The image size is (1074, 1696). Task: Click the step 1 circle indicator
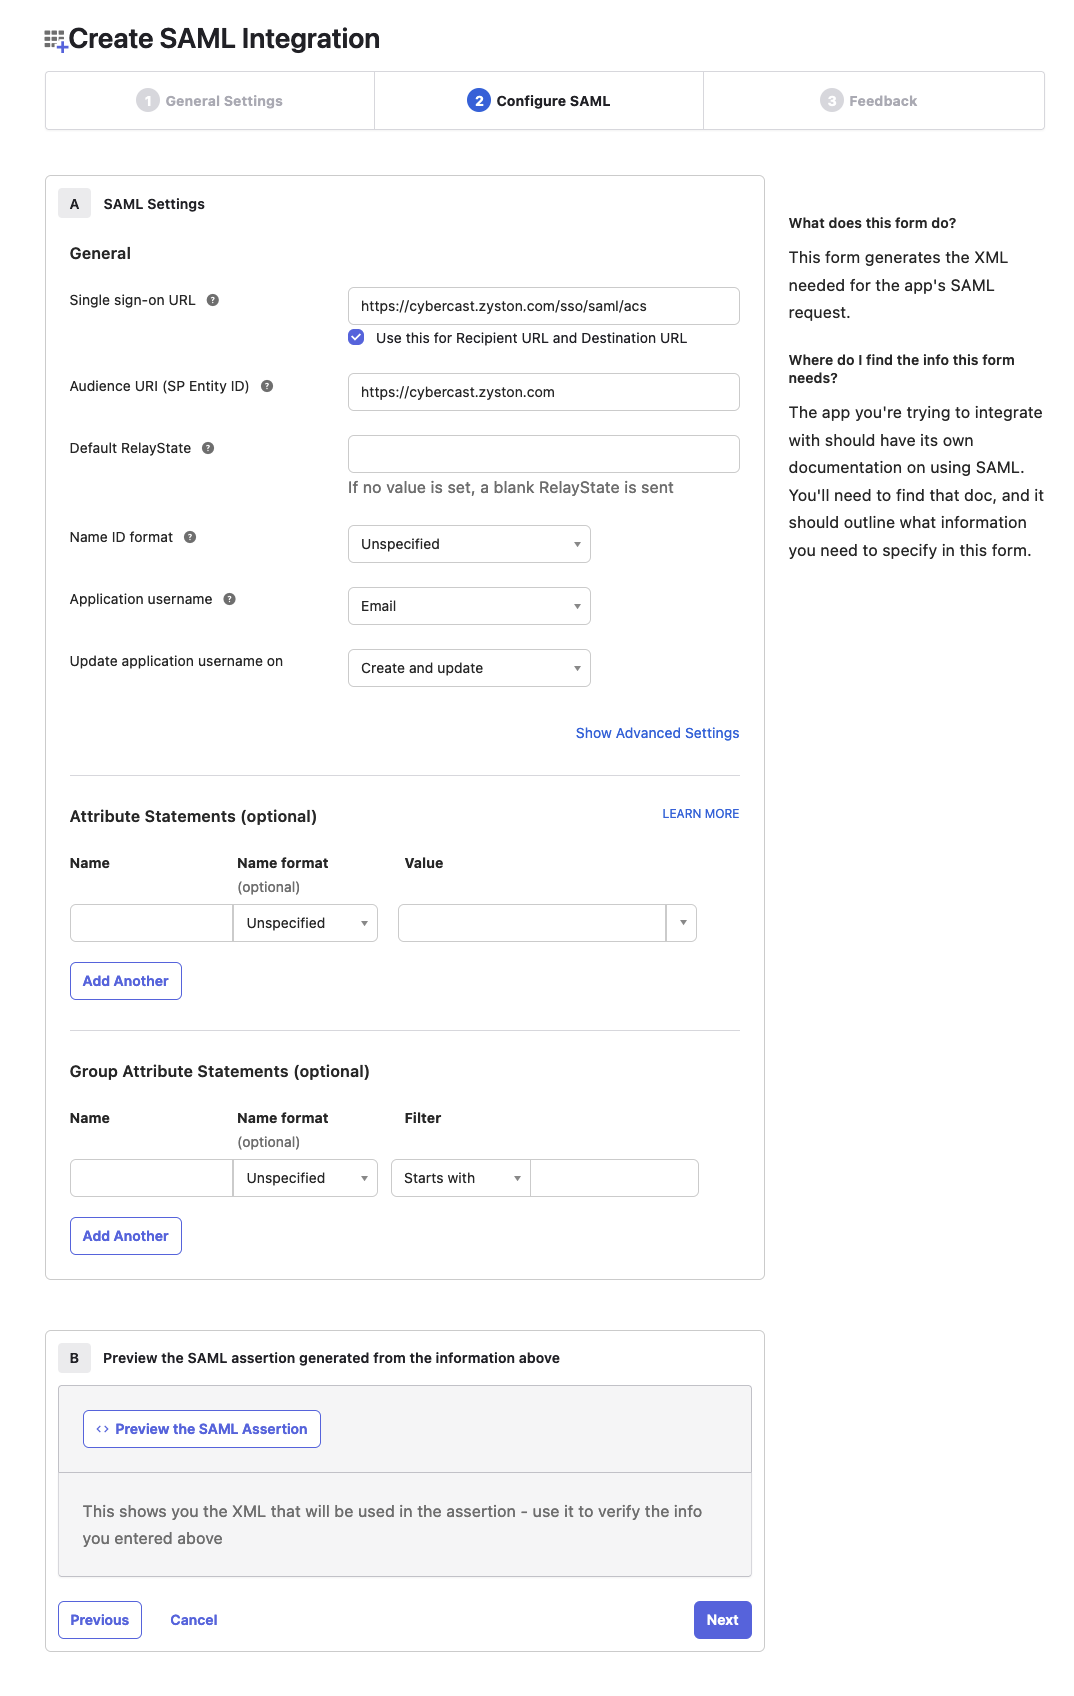click(x=148, y=100)
